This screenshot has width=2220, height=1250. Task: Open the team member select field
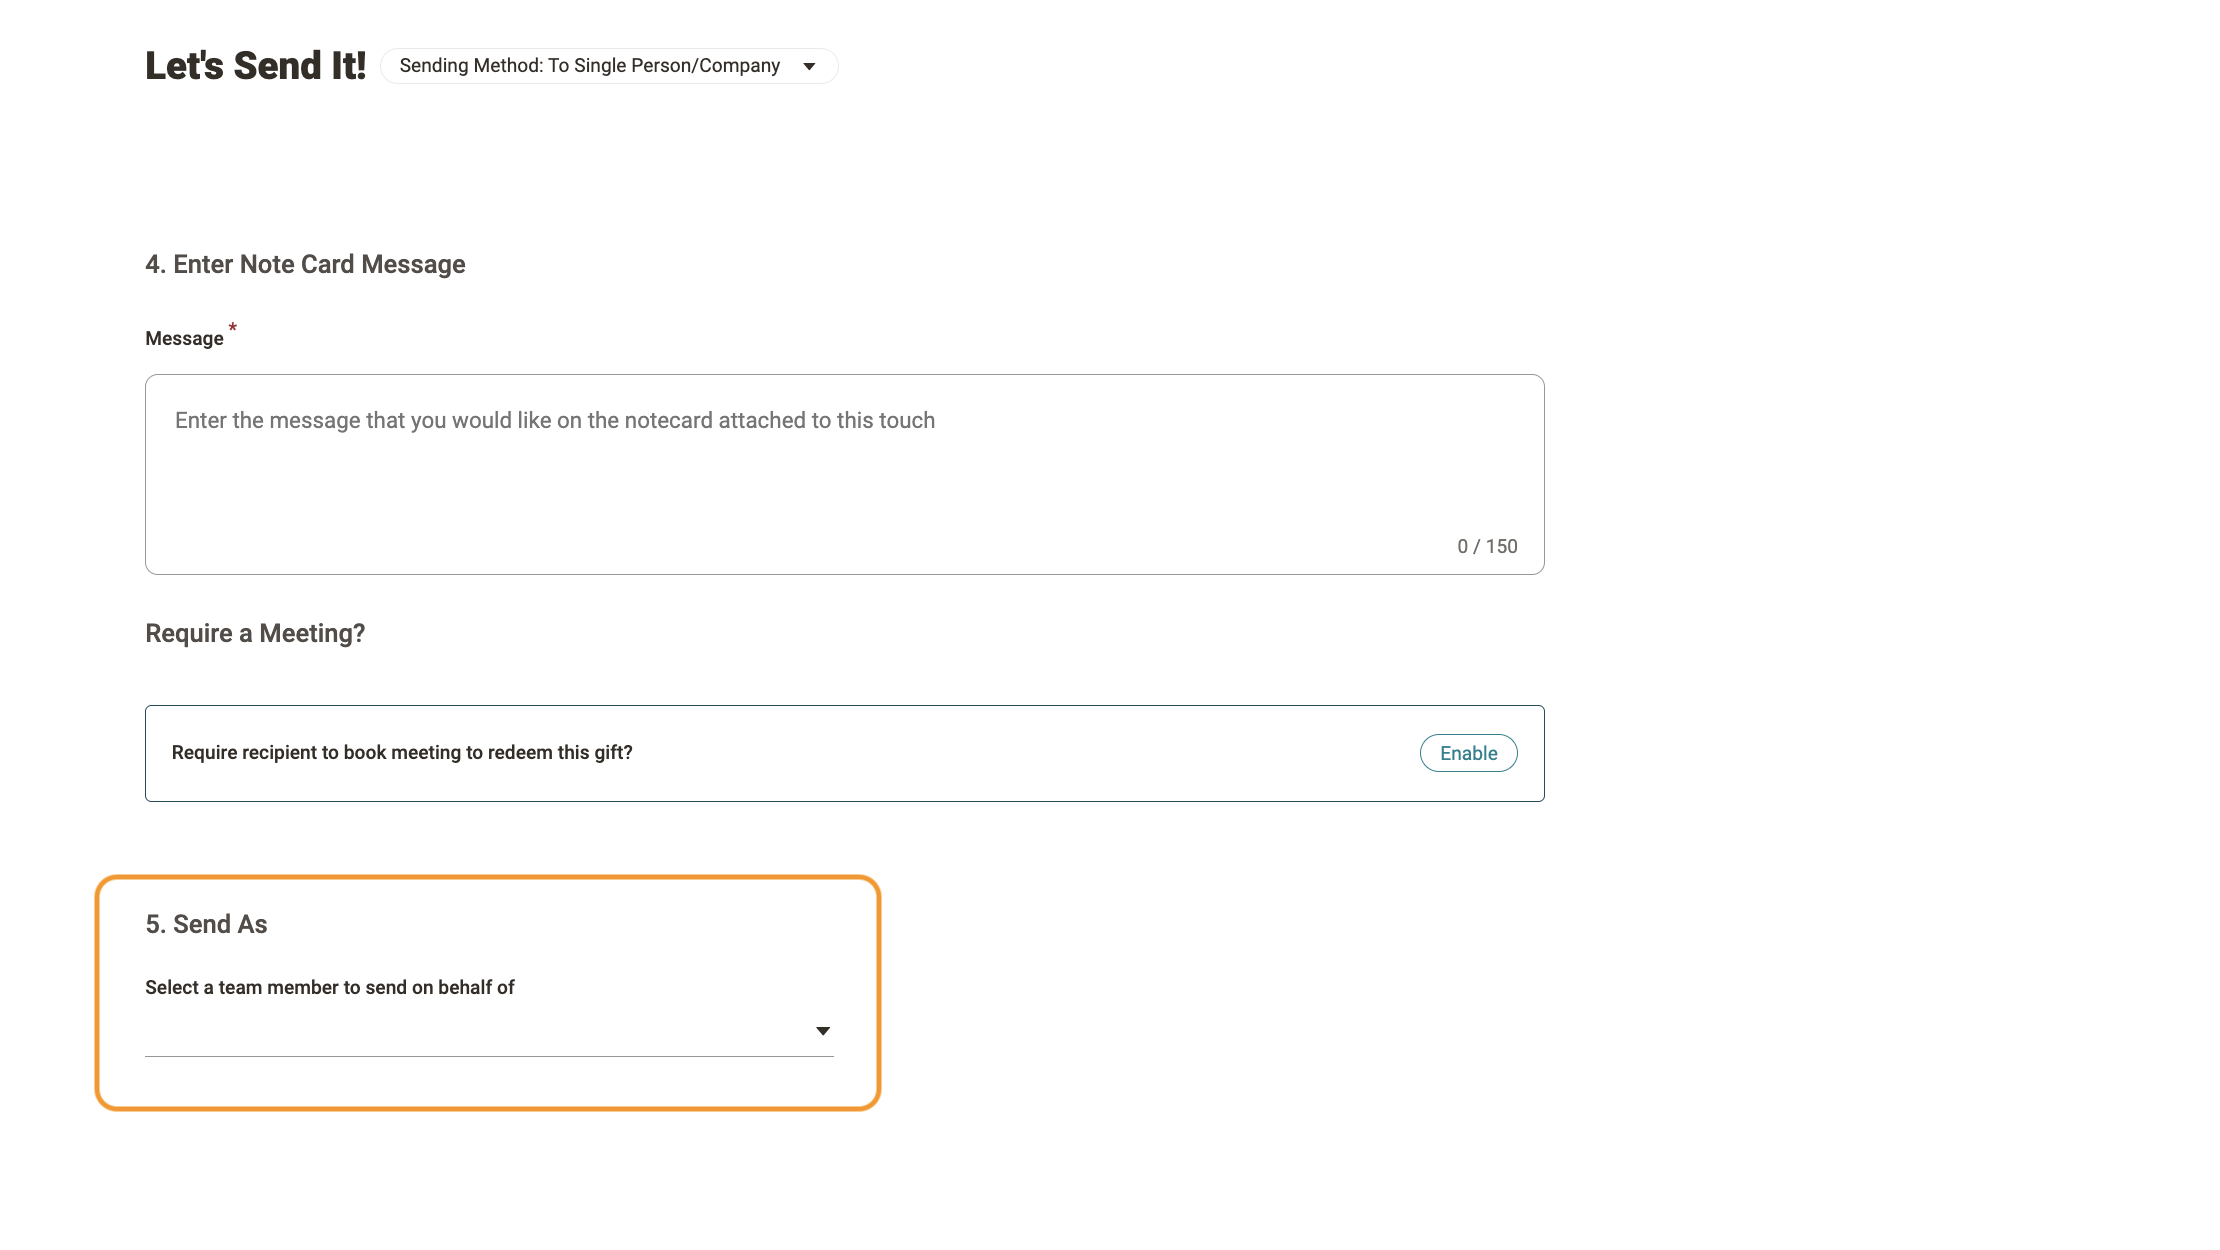(x=489, y=1031)
